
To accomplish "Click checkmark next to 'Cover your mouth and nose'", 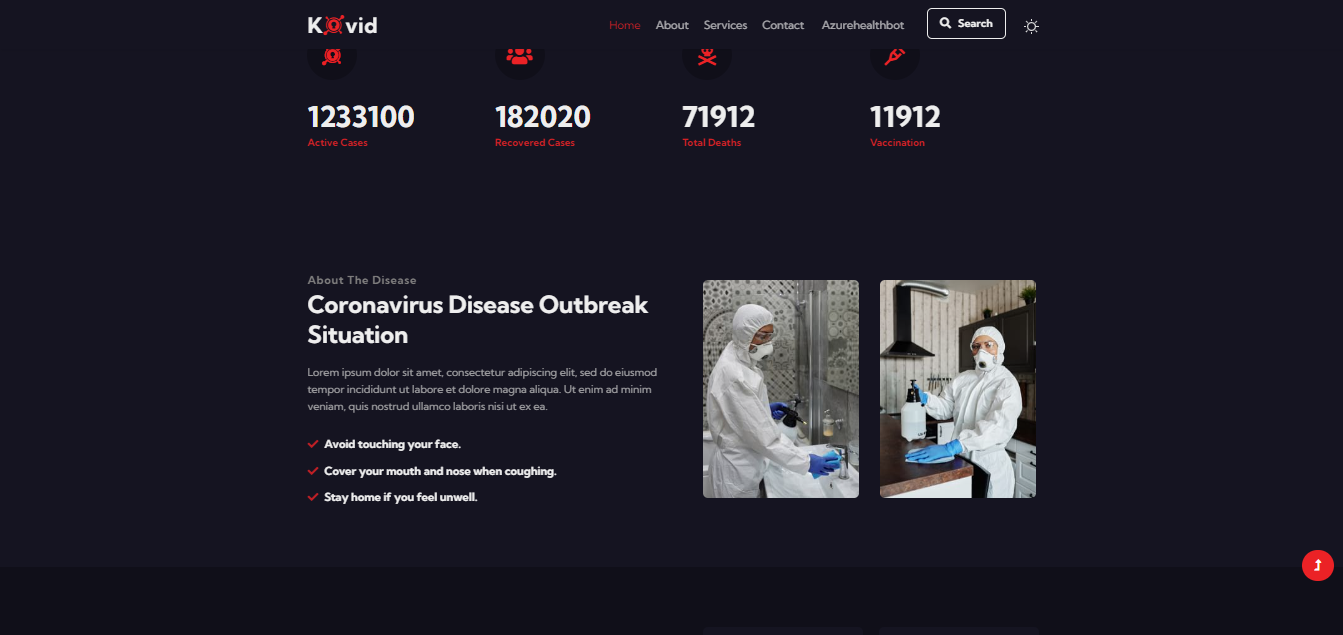I will tap(311, 469).
